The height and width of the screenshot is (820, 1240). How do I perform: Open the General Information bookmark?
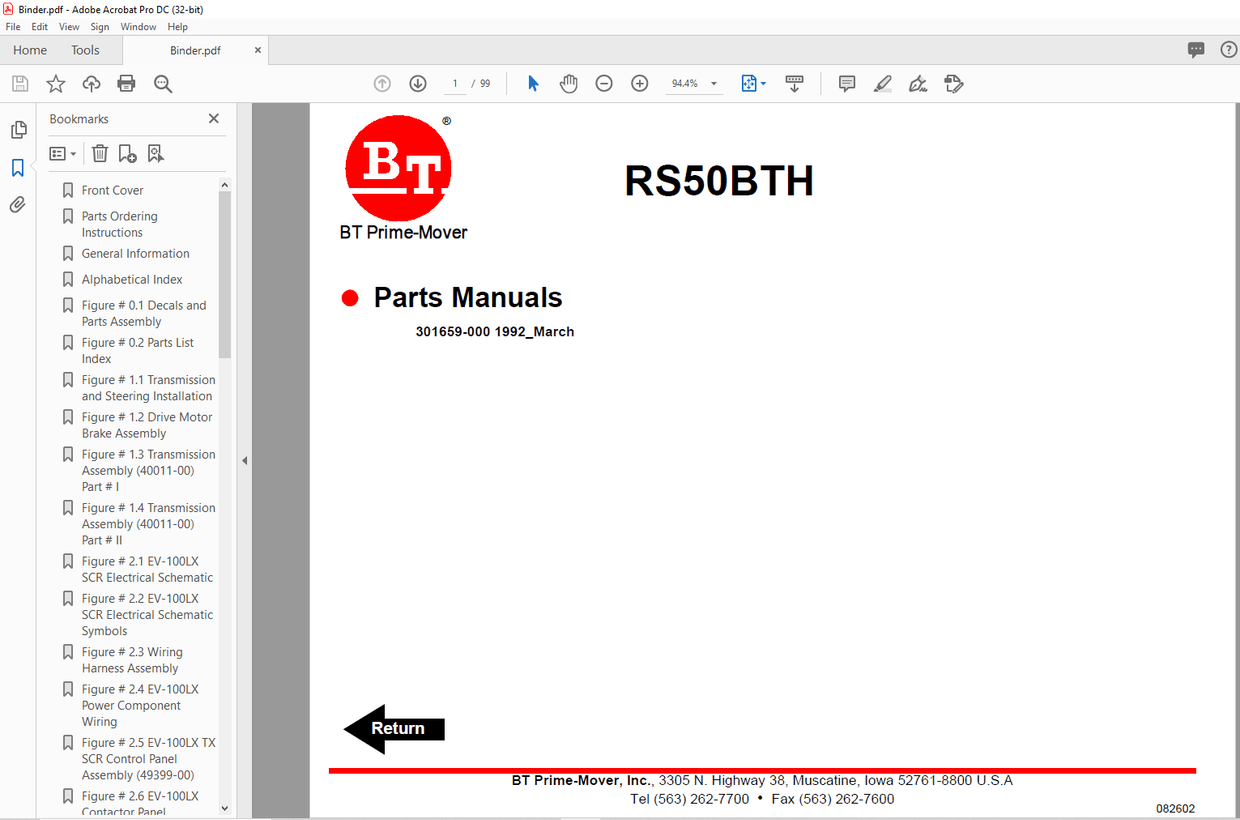(135, 253)
